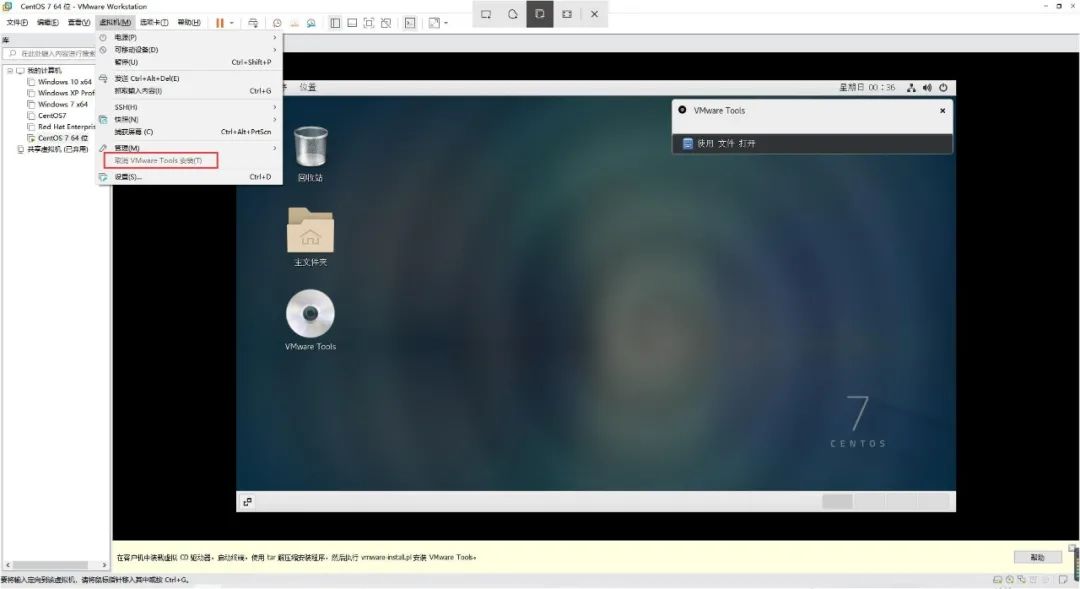Expand the 可移动设备(D) submenu entry
Screen dimensions: 1080x589
tap(189, 50)
